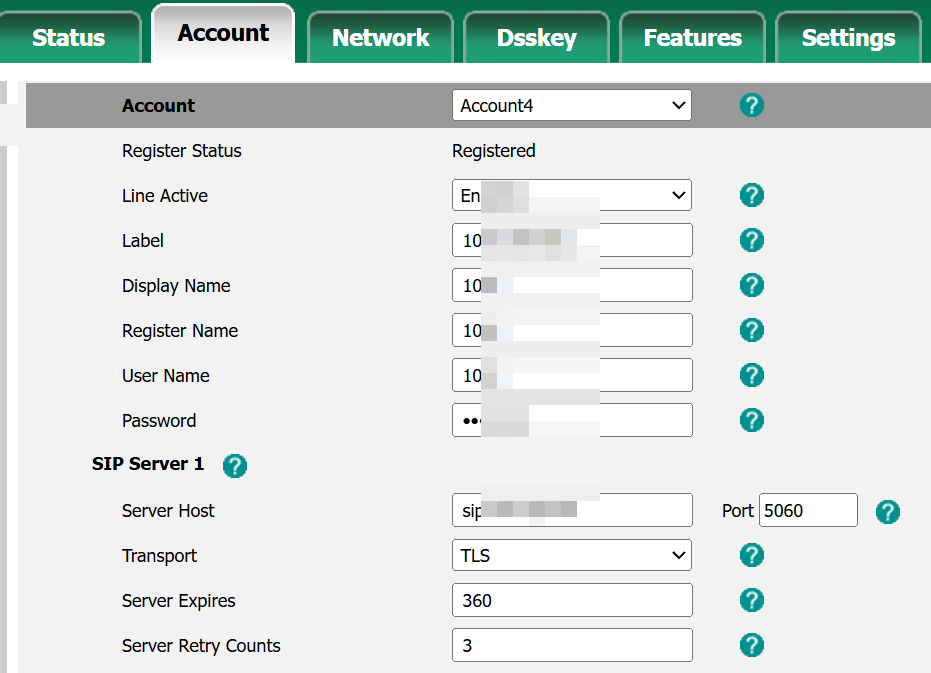Go to the Settings tab

coord(848,38)
